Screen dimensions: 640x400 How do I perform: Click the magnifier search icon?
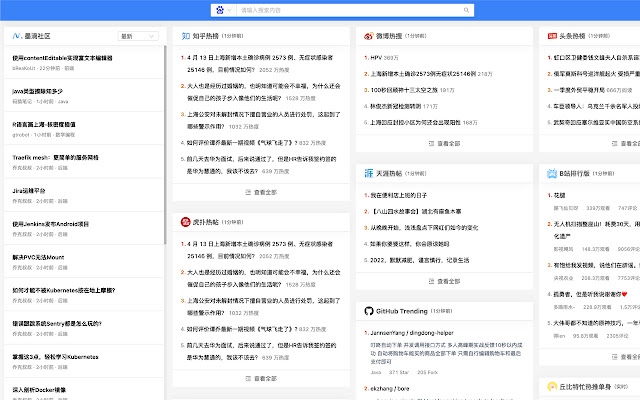pos(466,10)
